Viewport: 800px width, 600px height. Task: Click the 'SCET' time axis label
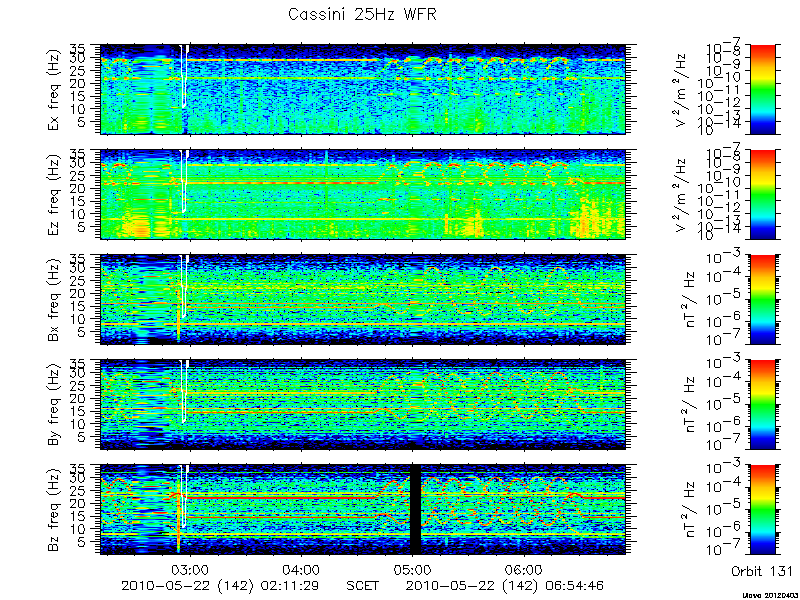[362, 585]
